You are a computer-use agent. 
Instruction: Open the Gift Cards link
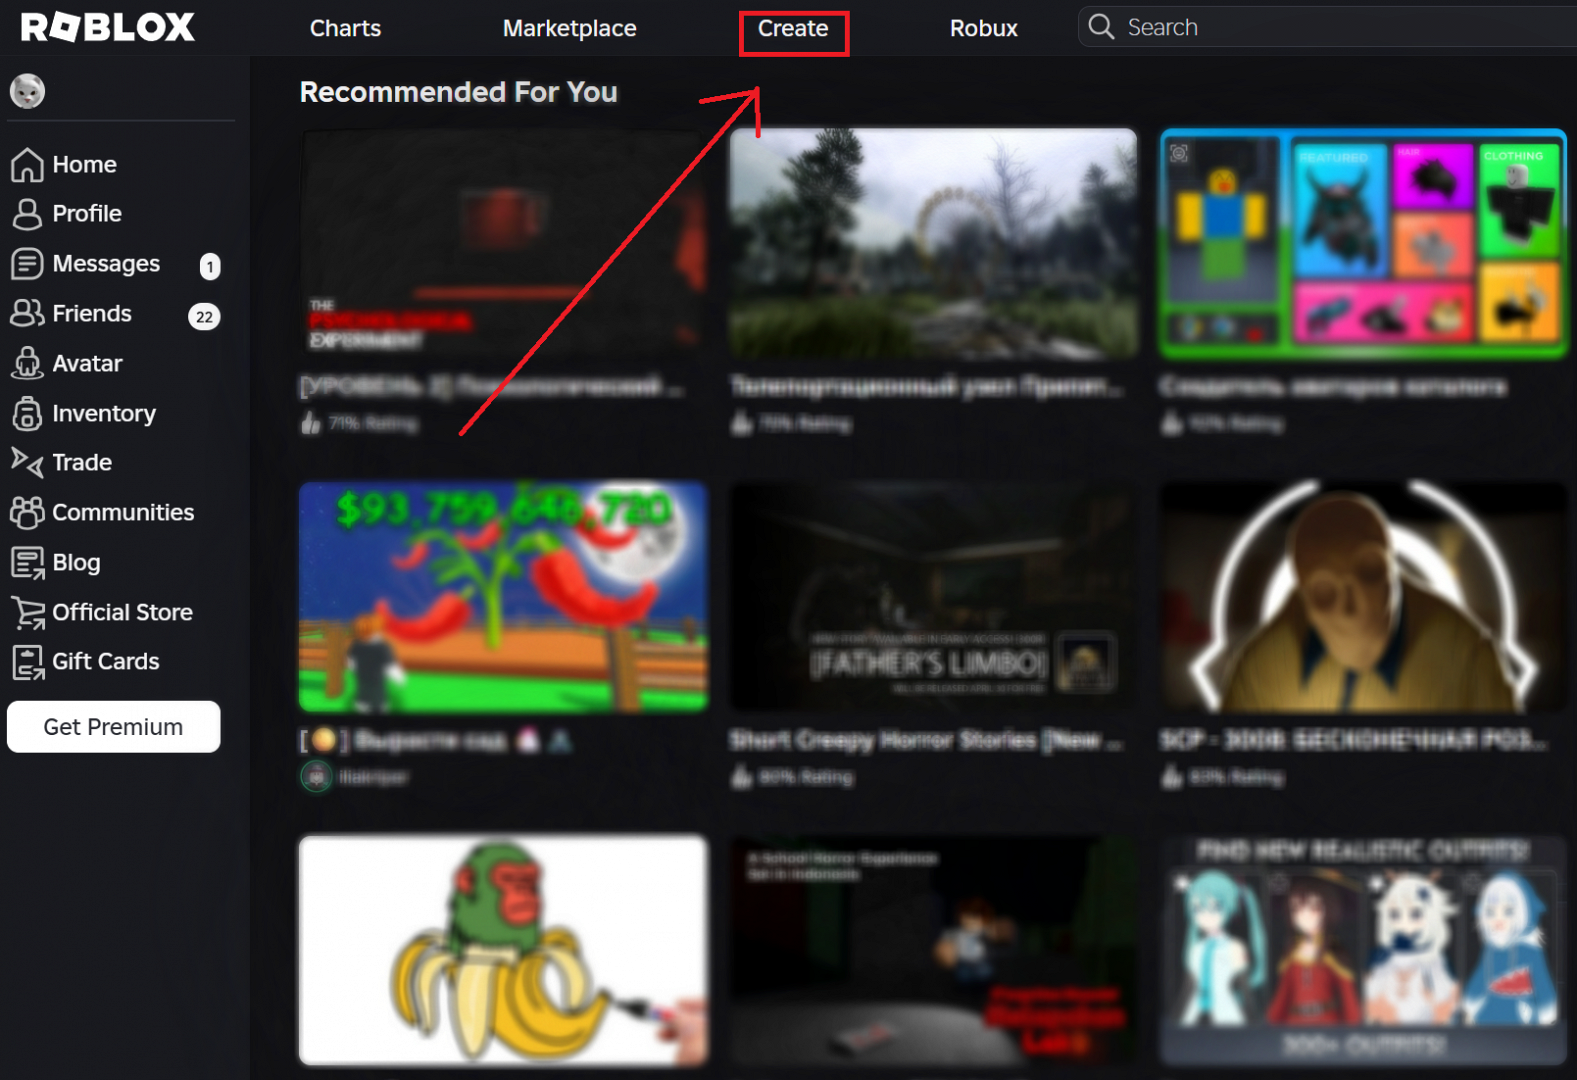coord(106,662)
